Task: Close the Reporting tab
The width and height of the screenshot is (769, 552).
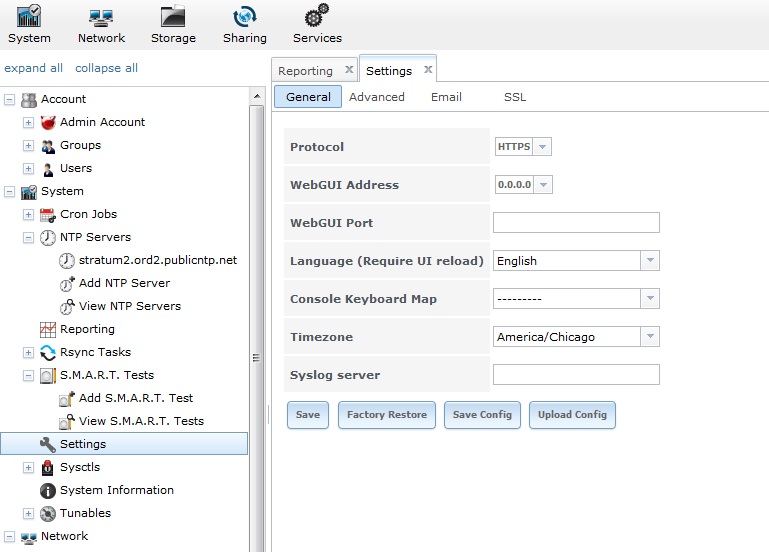Action: (x=349, y=70)
